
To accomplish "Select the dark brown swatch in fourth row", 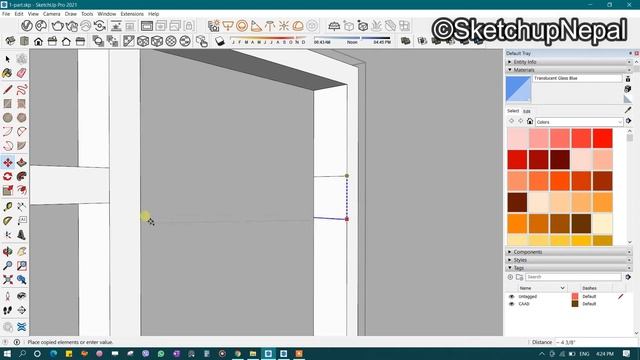I will tap(518, 202).
